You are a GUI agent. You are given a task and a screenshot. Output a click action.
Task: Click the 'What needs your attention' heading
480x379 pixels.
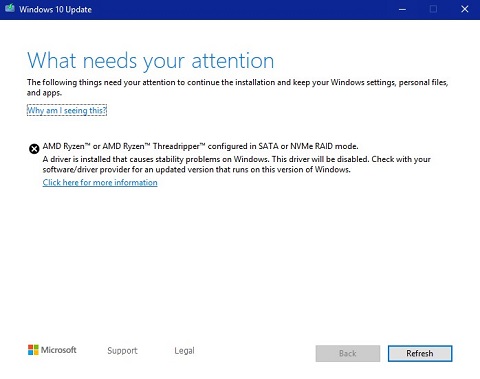click(151, 61)
